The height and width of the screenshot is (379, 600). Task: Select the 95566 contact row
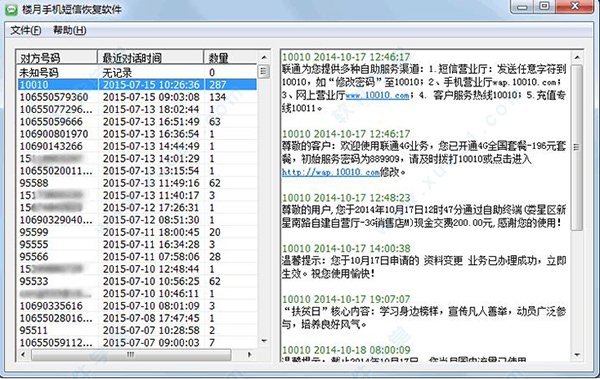(x=137, y=256)
